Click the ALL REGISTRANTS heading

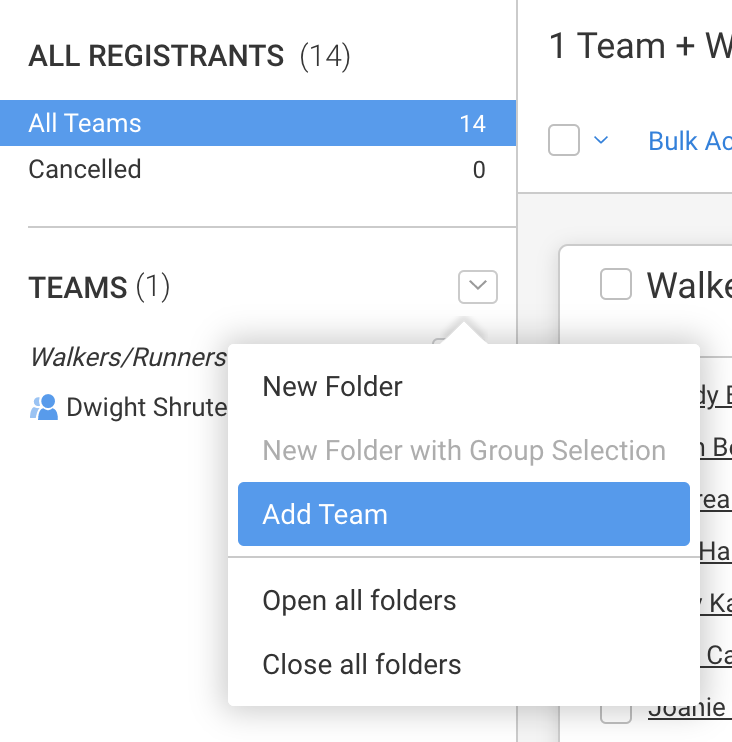[x=156, y=56]
